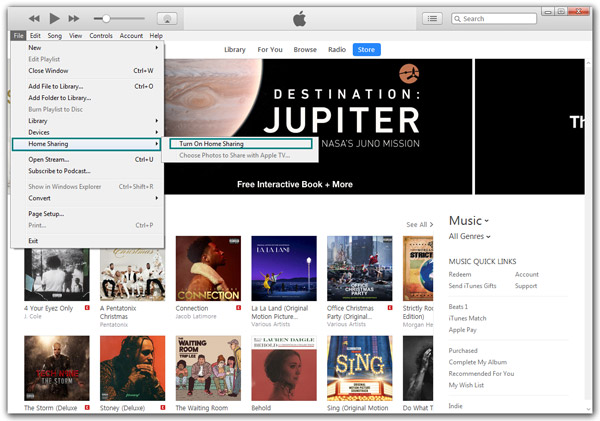Click Send iTunes Gifts link
The height and width of the screenshot is (421, 600).
472,286
